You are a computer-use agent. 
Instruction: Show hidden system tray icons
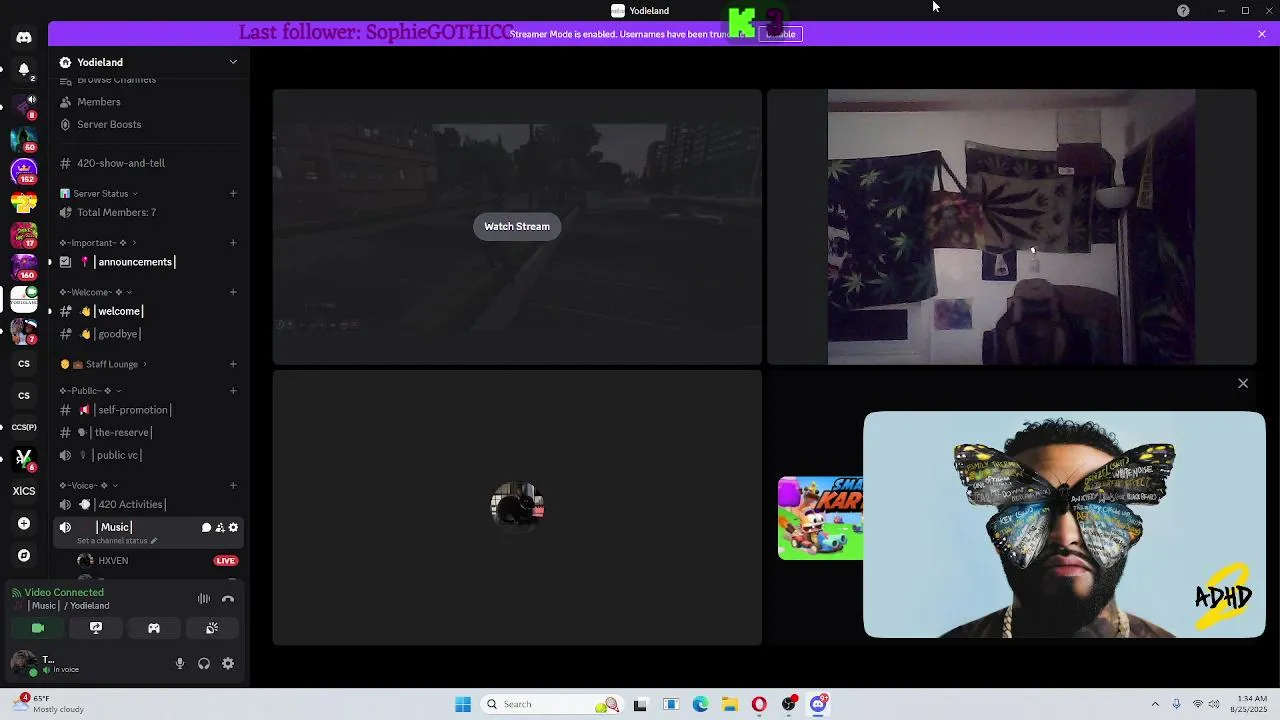(x=1155, y=704)
